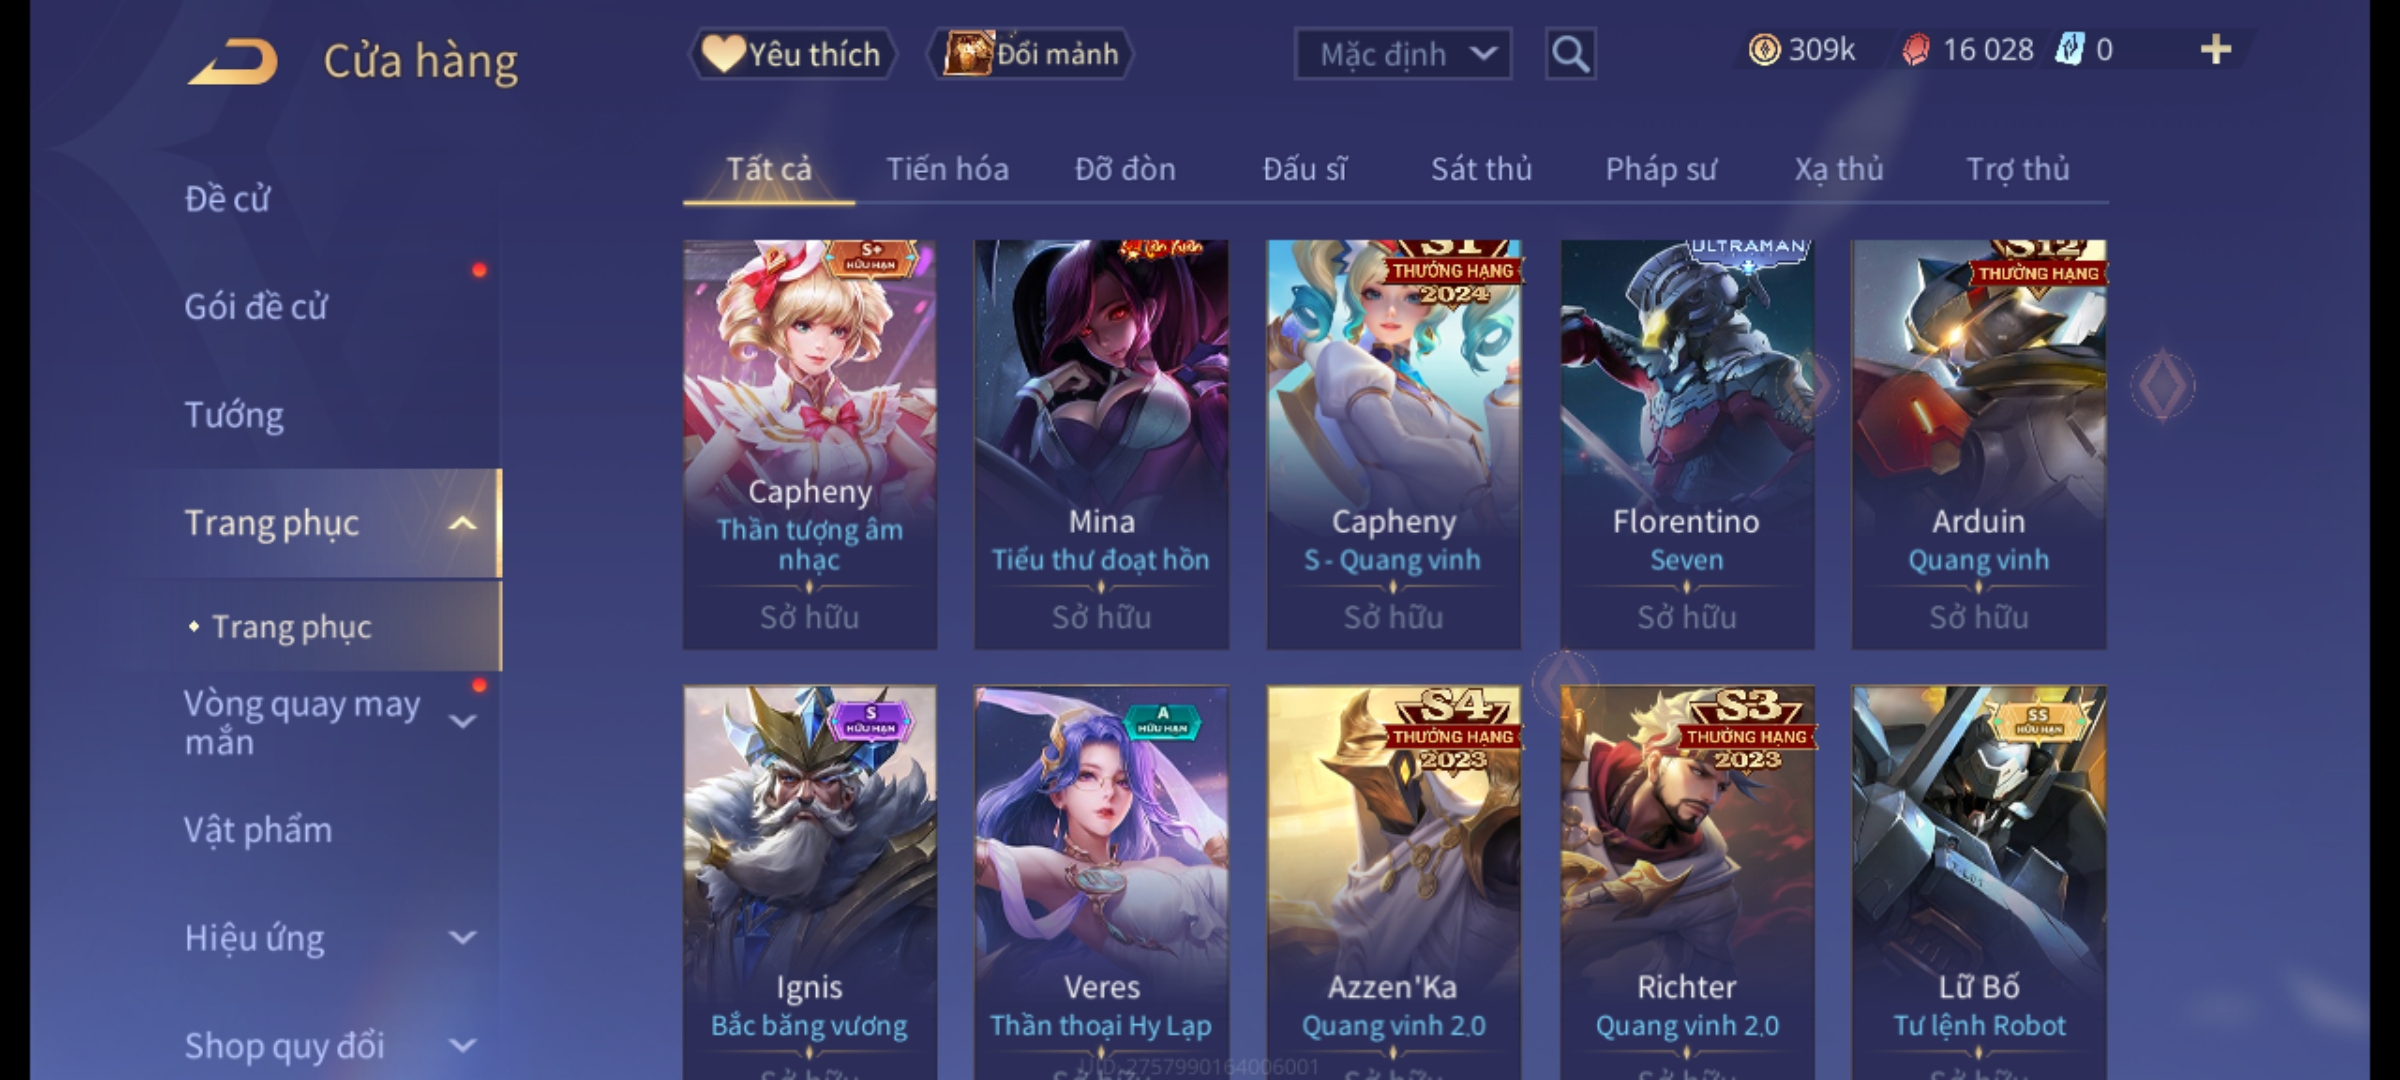Select the Tiến hóa tab

point(947,169)
